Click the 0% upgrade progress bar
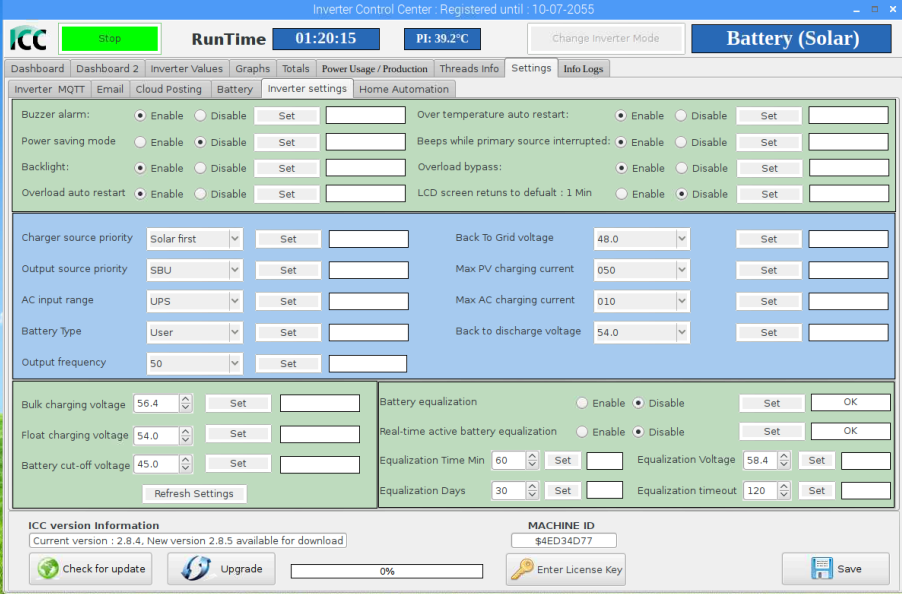Screen dimensions: 902x594 386,571
